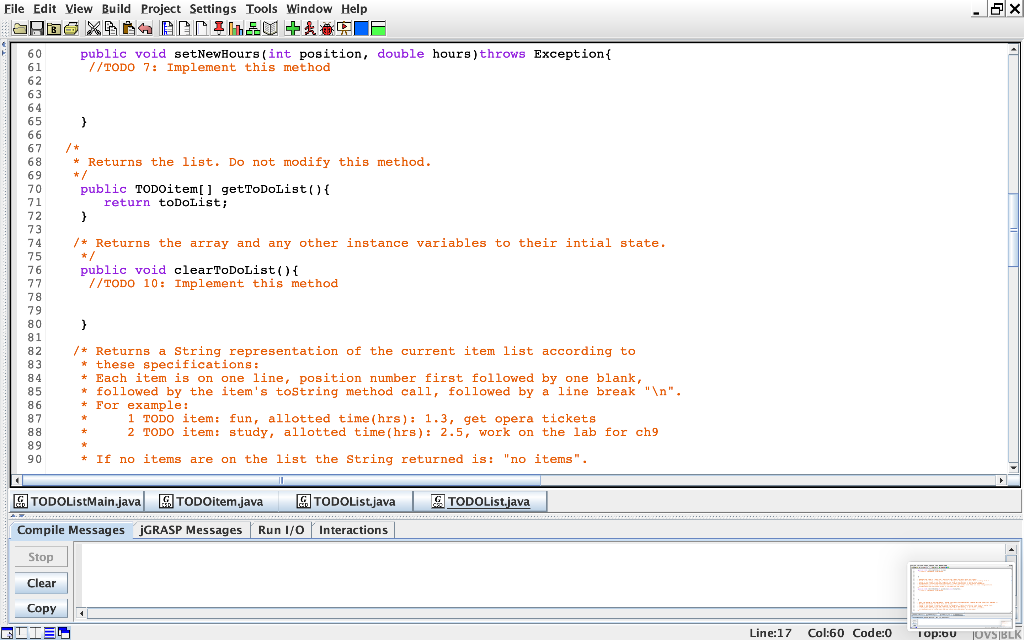Select the underlined TODOList.java tab

[x=480, y=502]
